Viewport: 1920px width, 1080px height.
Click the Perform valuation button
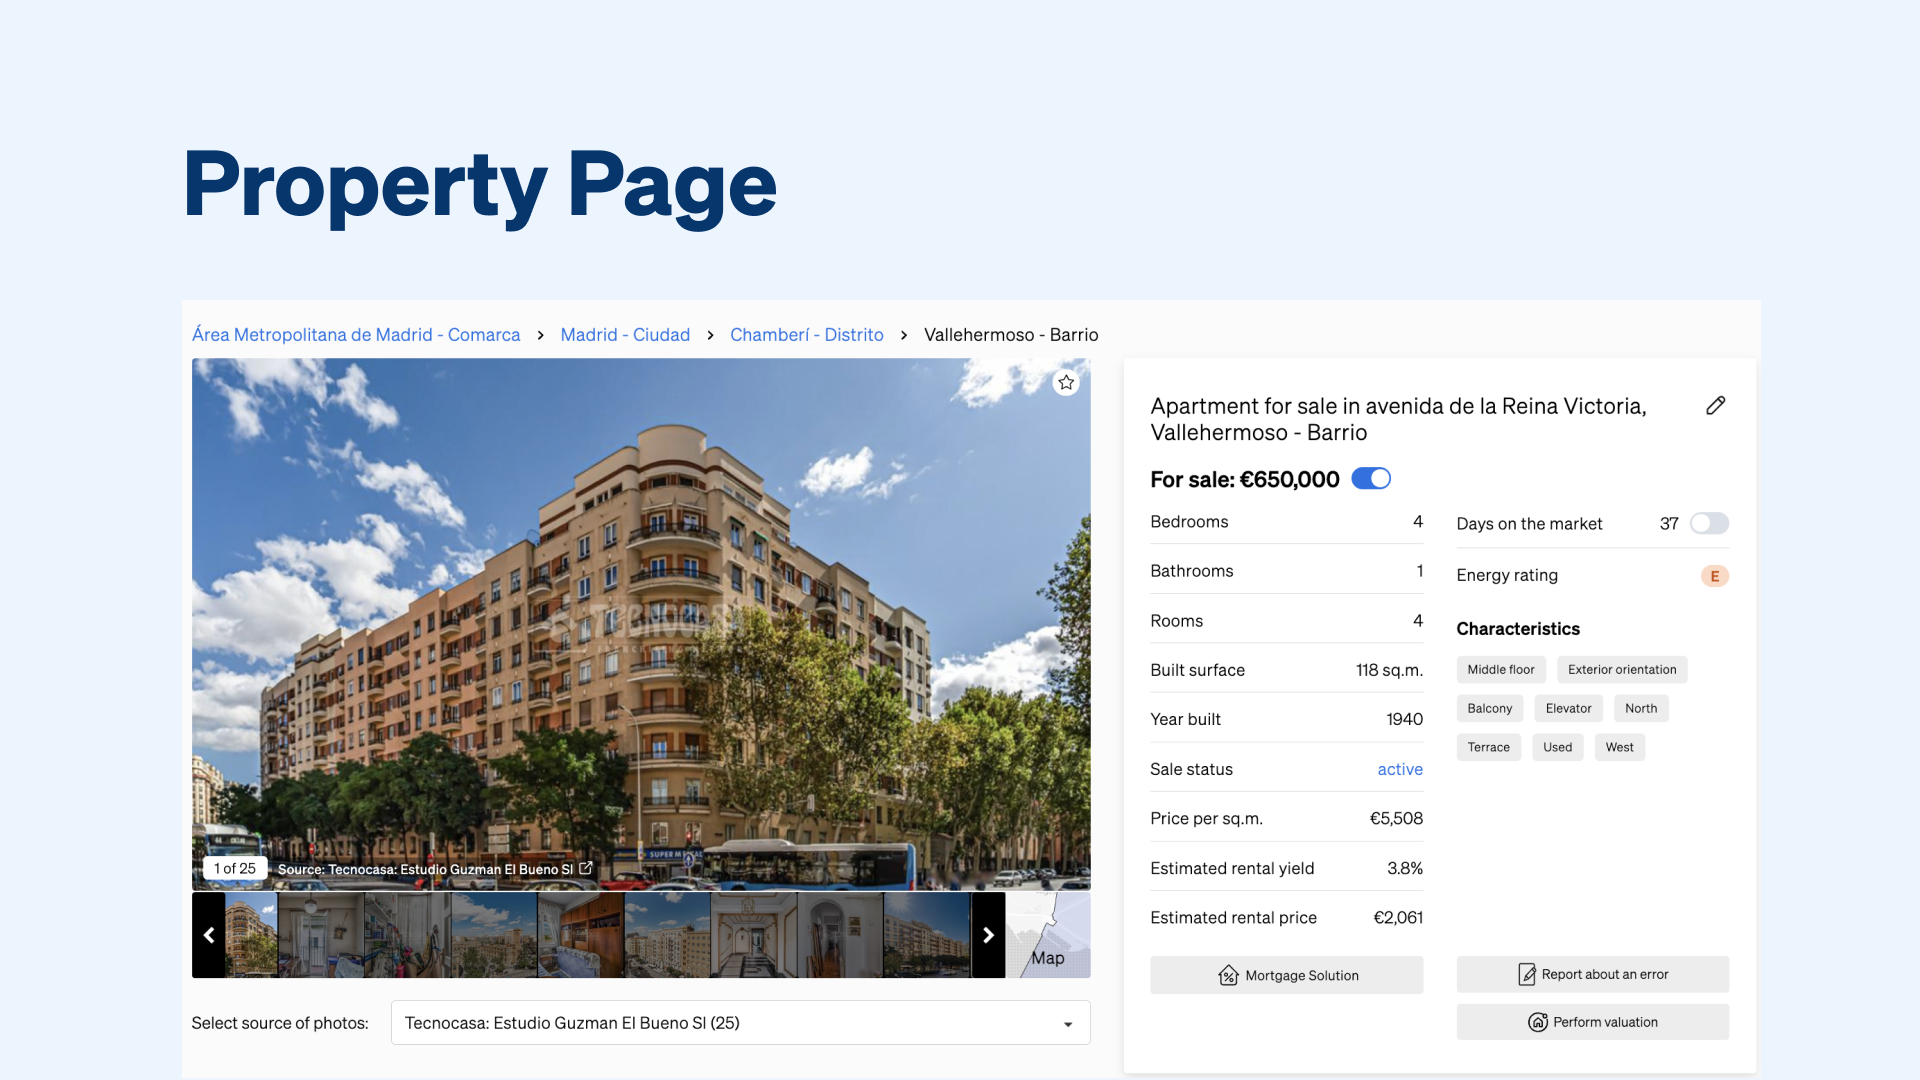[x=1592, y=1022]
